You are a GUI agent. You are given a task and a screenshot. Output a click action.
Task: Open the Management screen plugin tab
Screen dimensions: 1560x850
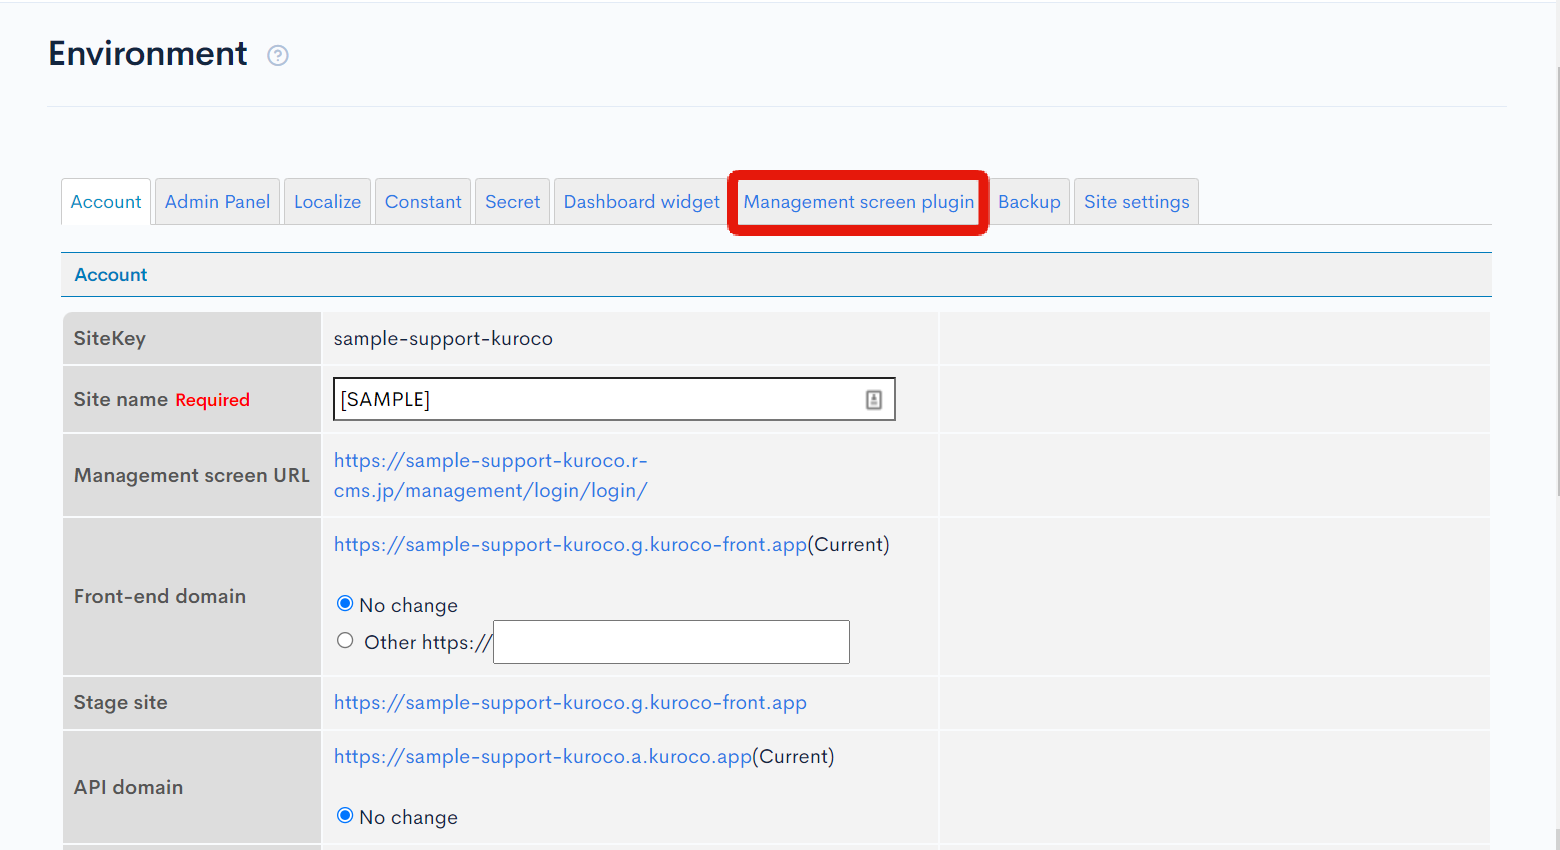857,201
